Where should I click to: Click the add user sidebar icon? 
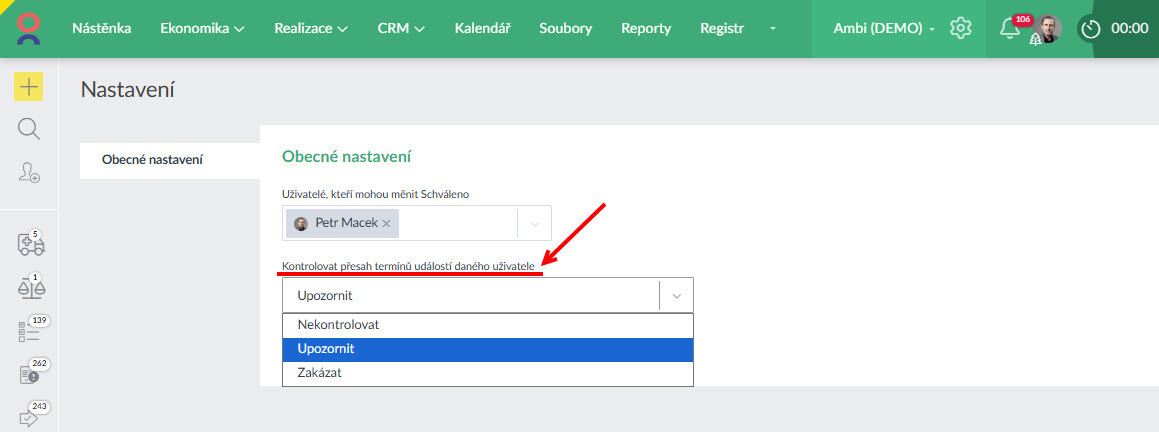point(28,172)
